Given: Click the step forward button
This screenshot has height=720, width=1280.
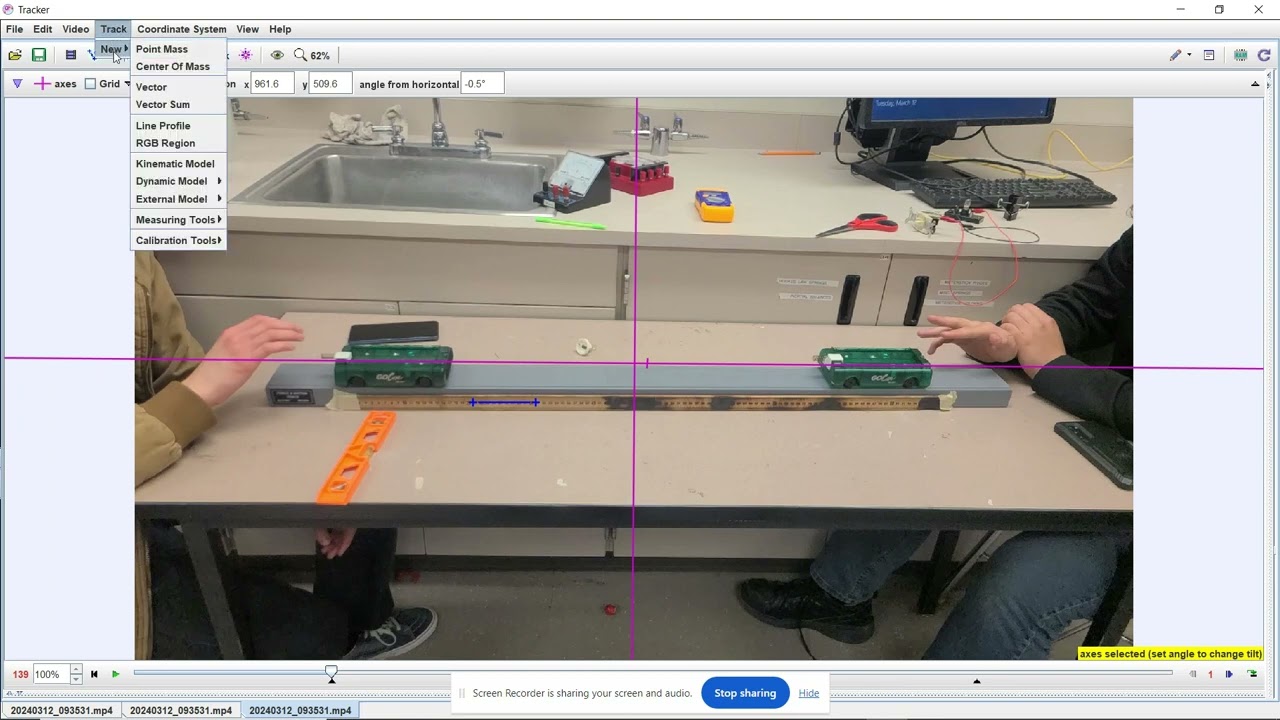Looking at the screenshot, I should click(1229, 674).
